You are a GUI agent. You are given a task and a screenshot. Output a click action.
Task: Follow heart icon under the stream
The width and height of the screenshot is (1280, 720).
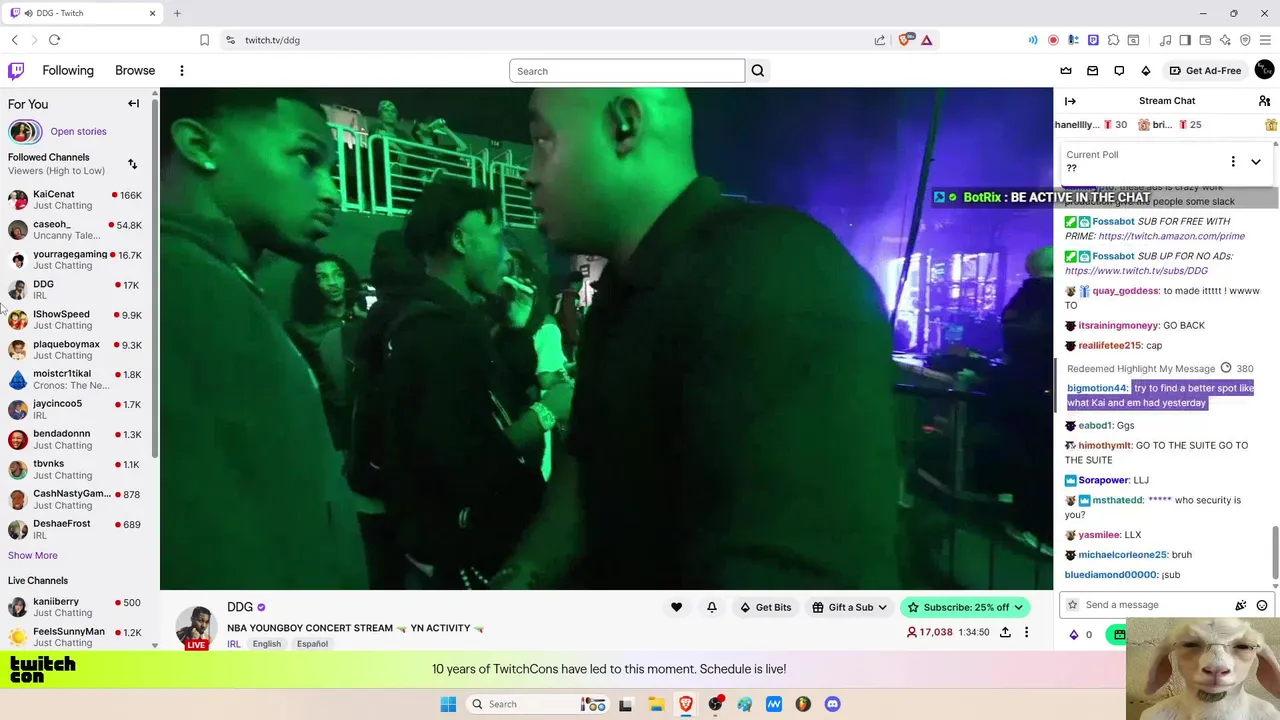tap(676, 607)
